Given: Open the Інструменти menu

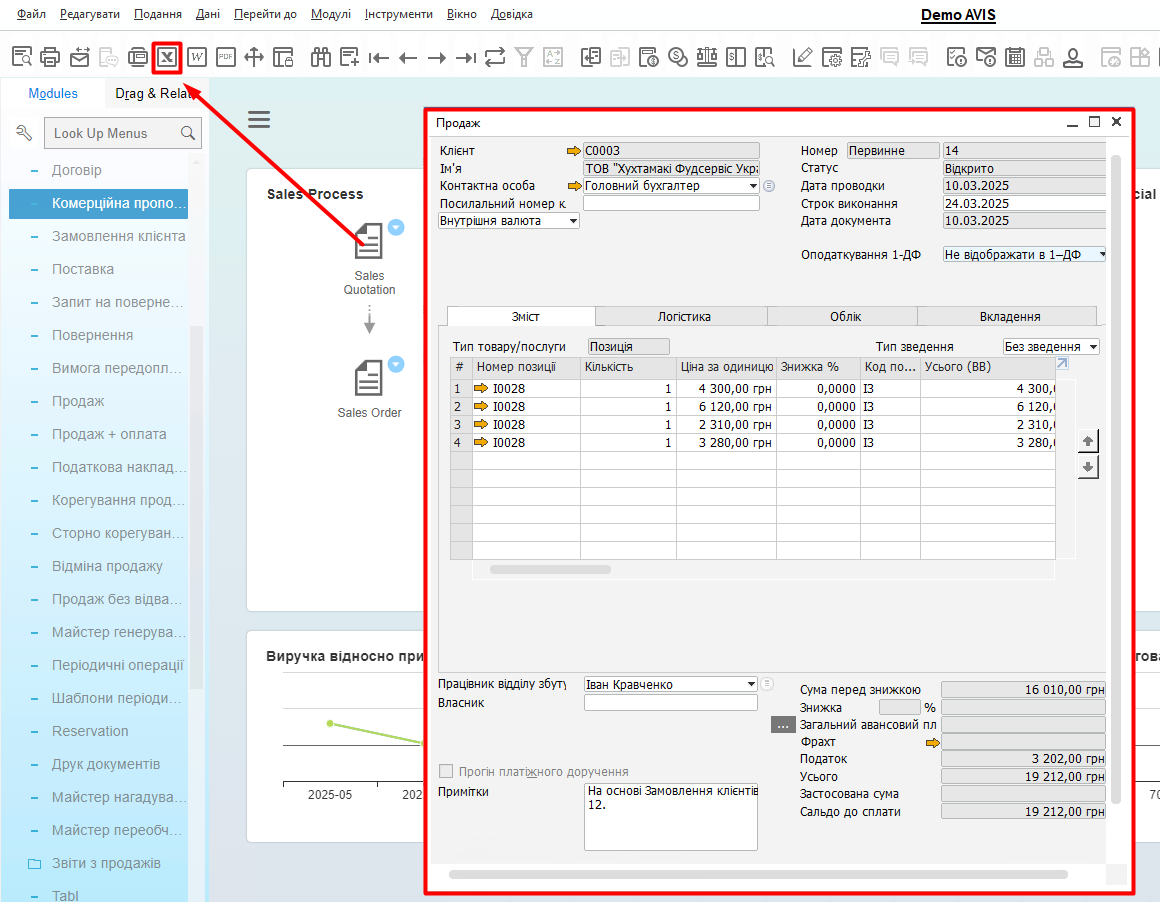Looking at the screenshot, I should (x=398, y=14).
